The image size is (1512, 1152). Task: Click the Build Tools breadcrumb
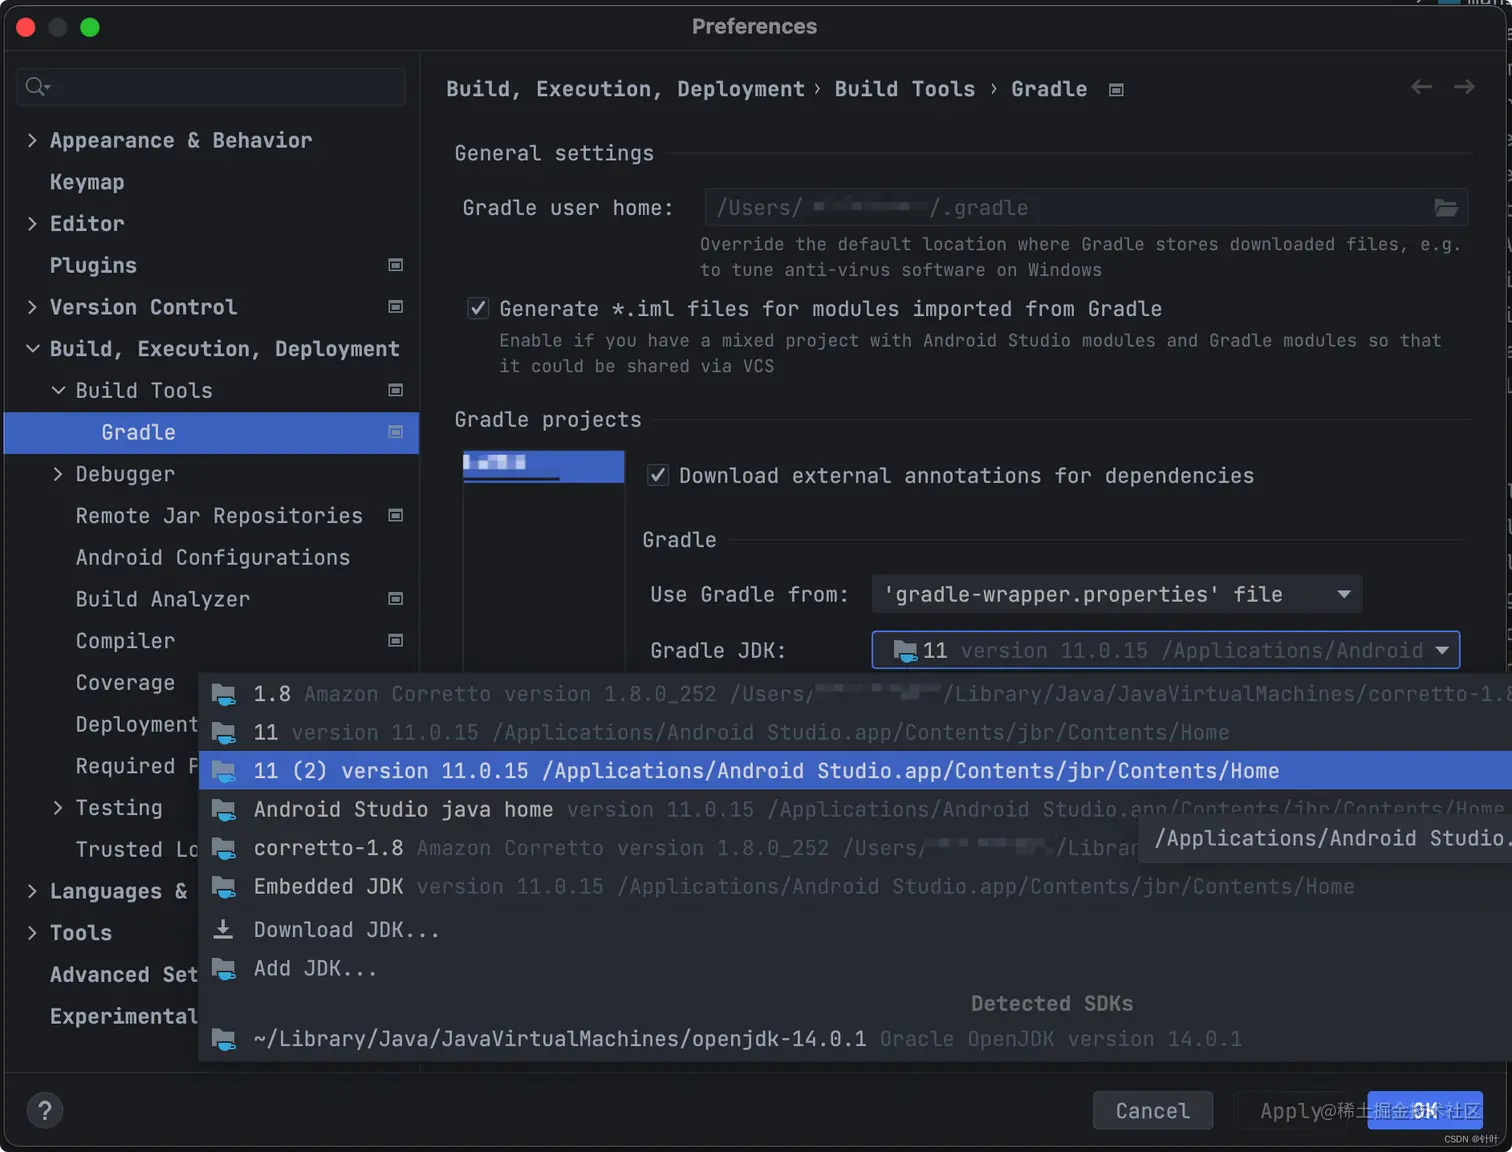(x=904, y=89)
